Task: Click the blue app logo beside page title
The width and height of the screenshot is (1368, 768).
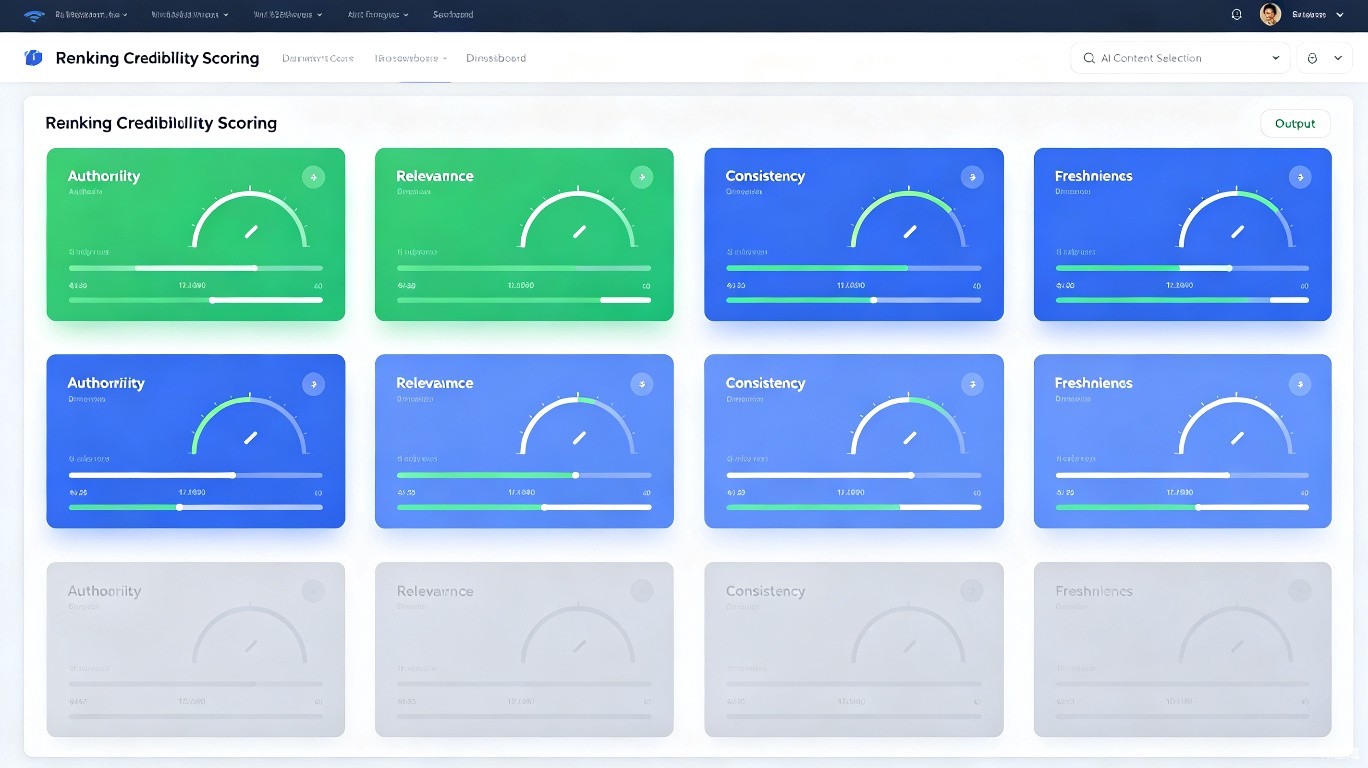Action: [x=33, y=58]
